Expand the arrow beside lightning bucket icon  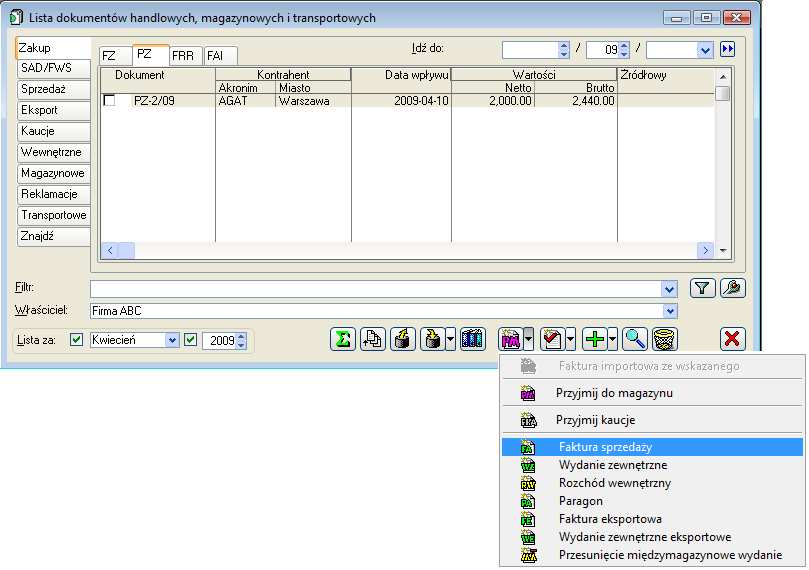(x=450, y=339)
